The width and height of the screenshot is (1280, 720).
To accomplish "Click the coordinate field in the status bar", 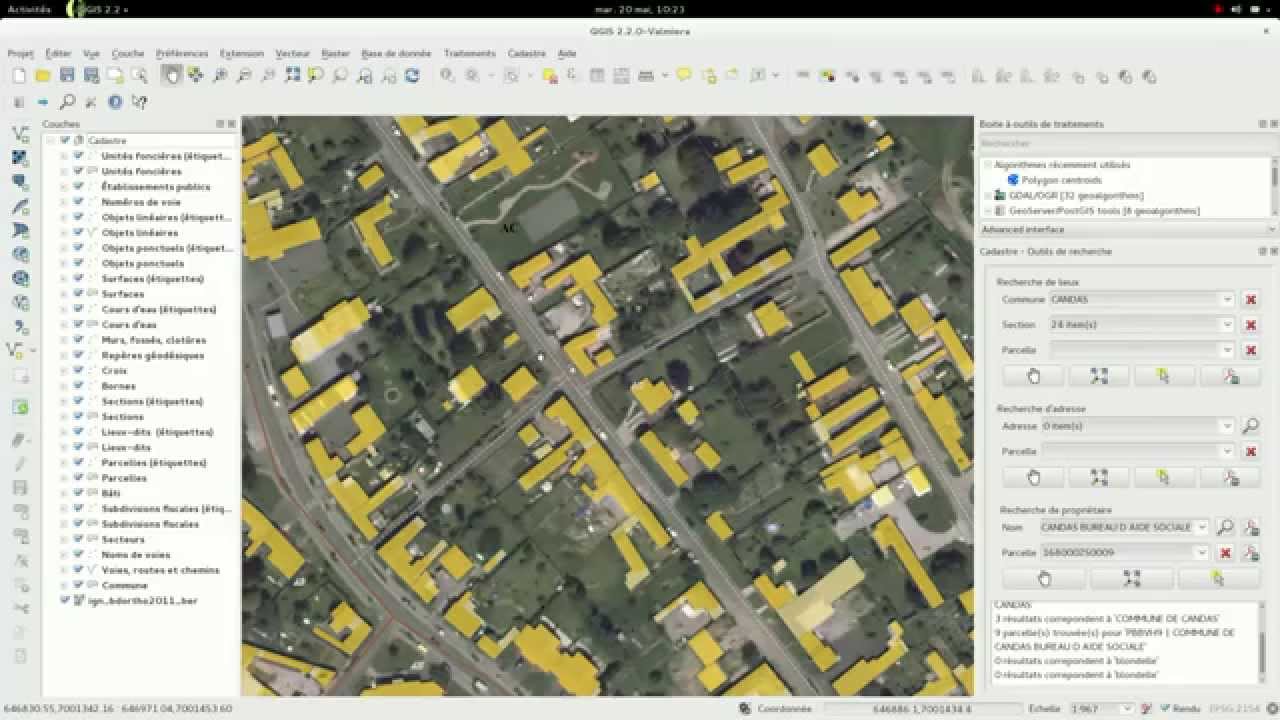I will (x=923, y=708).
